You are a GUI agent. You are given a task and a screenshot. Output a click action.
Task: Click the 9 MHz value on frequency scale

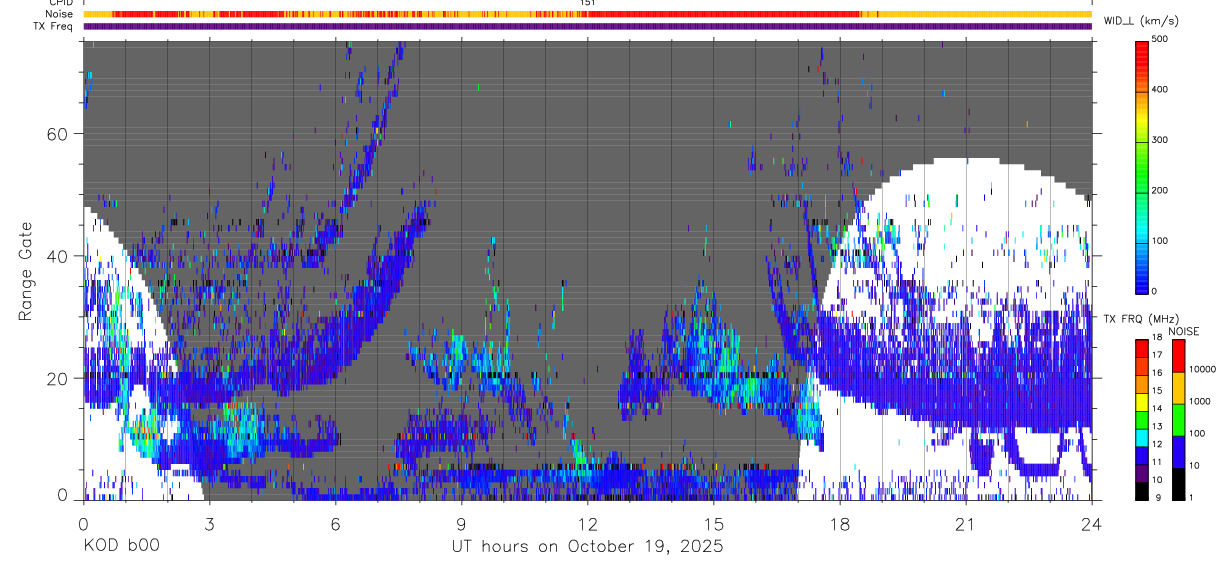[1159, 496]
